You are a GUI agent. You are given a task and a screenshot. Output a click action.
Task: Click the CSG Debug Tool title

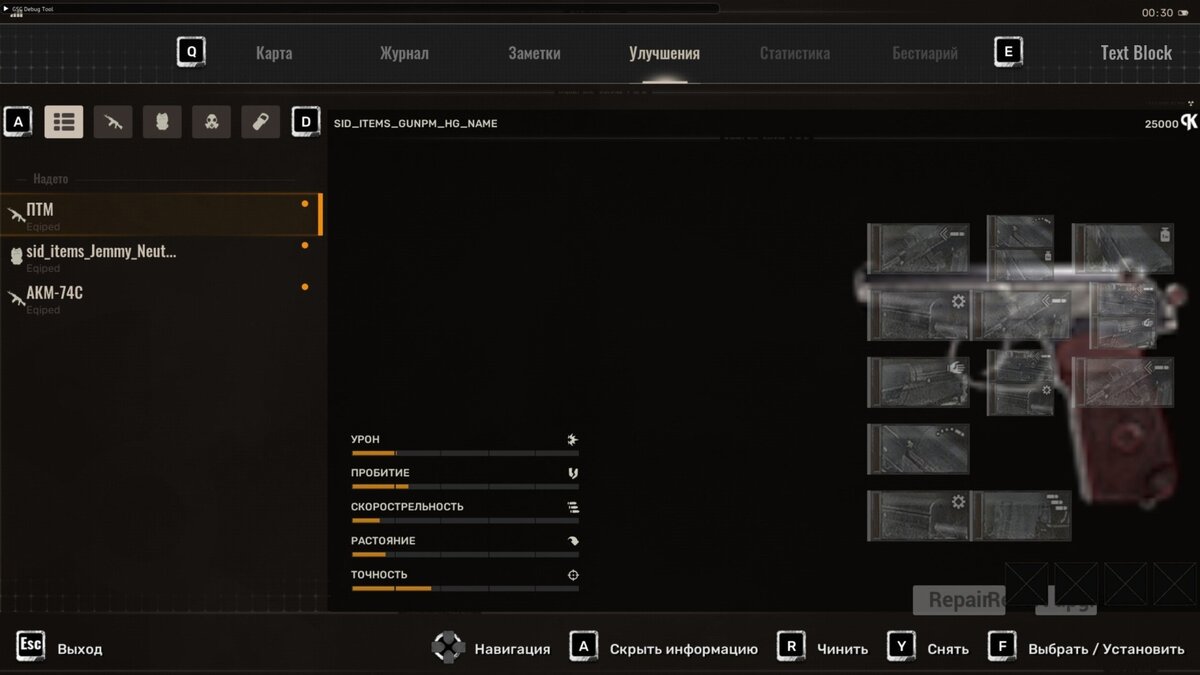33,9
